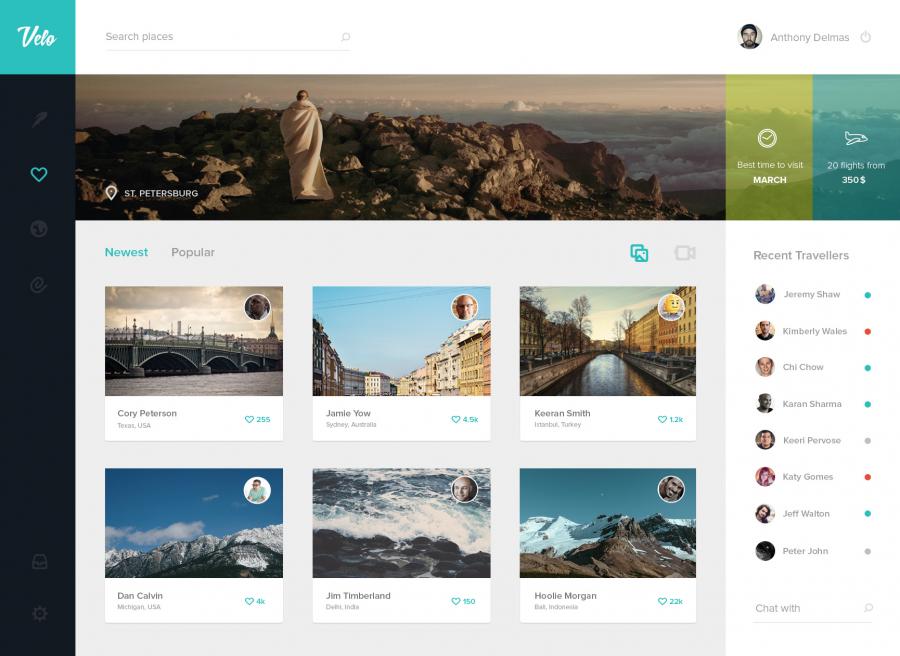
Task: Like Cory Peterson's photo with 255 hearts
Action: click(250, 419)
